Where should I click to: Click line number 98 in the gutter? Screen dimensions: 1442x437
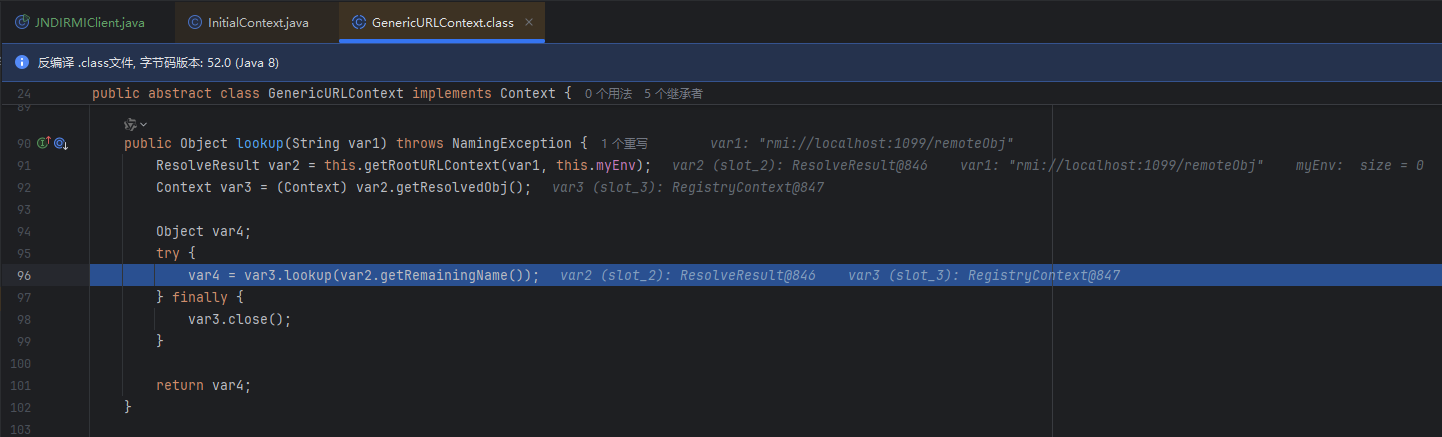(23, 319)
